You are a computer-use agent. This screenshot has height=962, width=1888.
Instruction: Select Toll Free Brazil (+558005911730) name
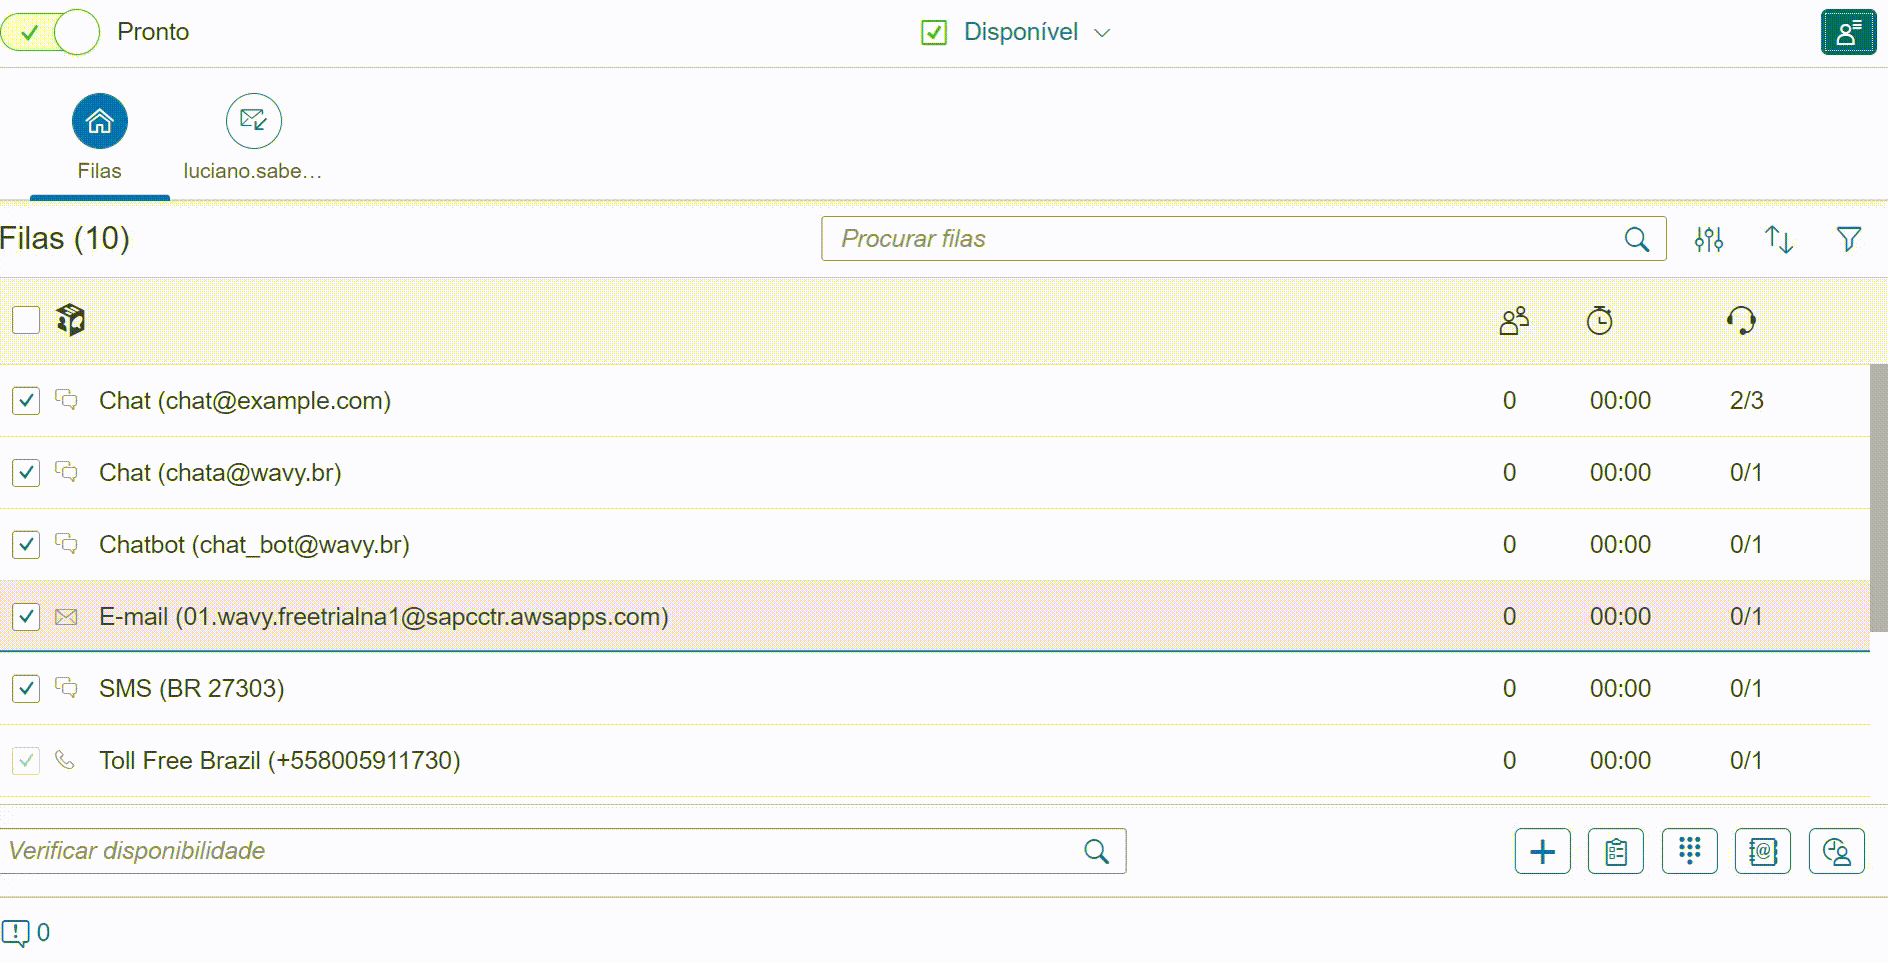coord(280,761)
